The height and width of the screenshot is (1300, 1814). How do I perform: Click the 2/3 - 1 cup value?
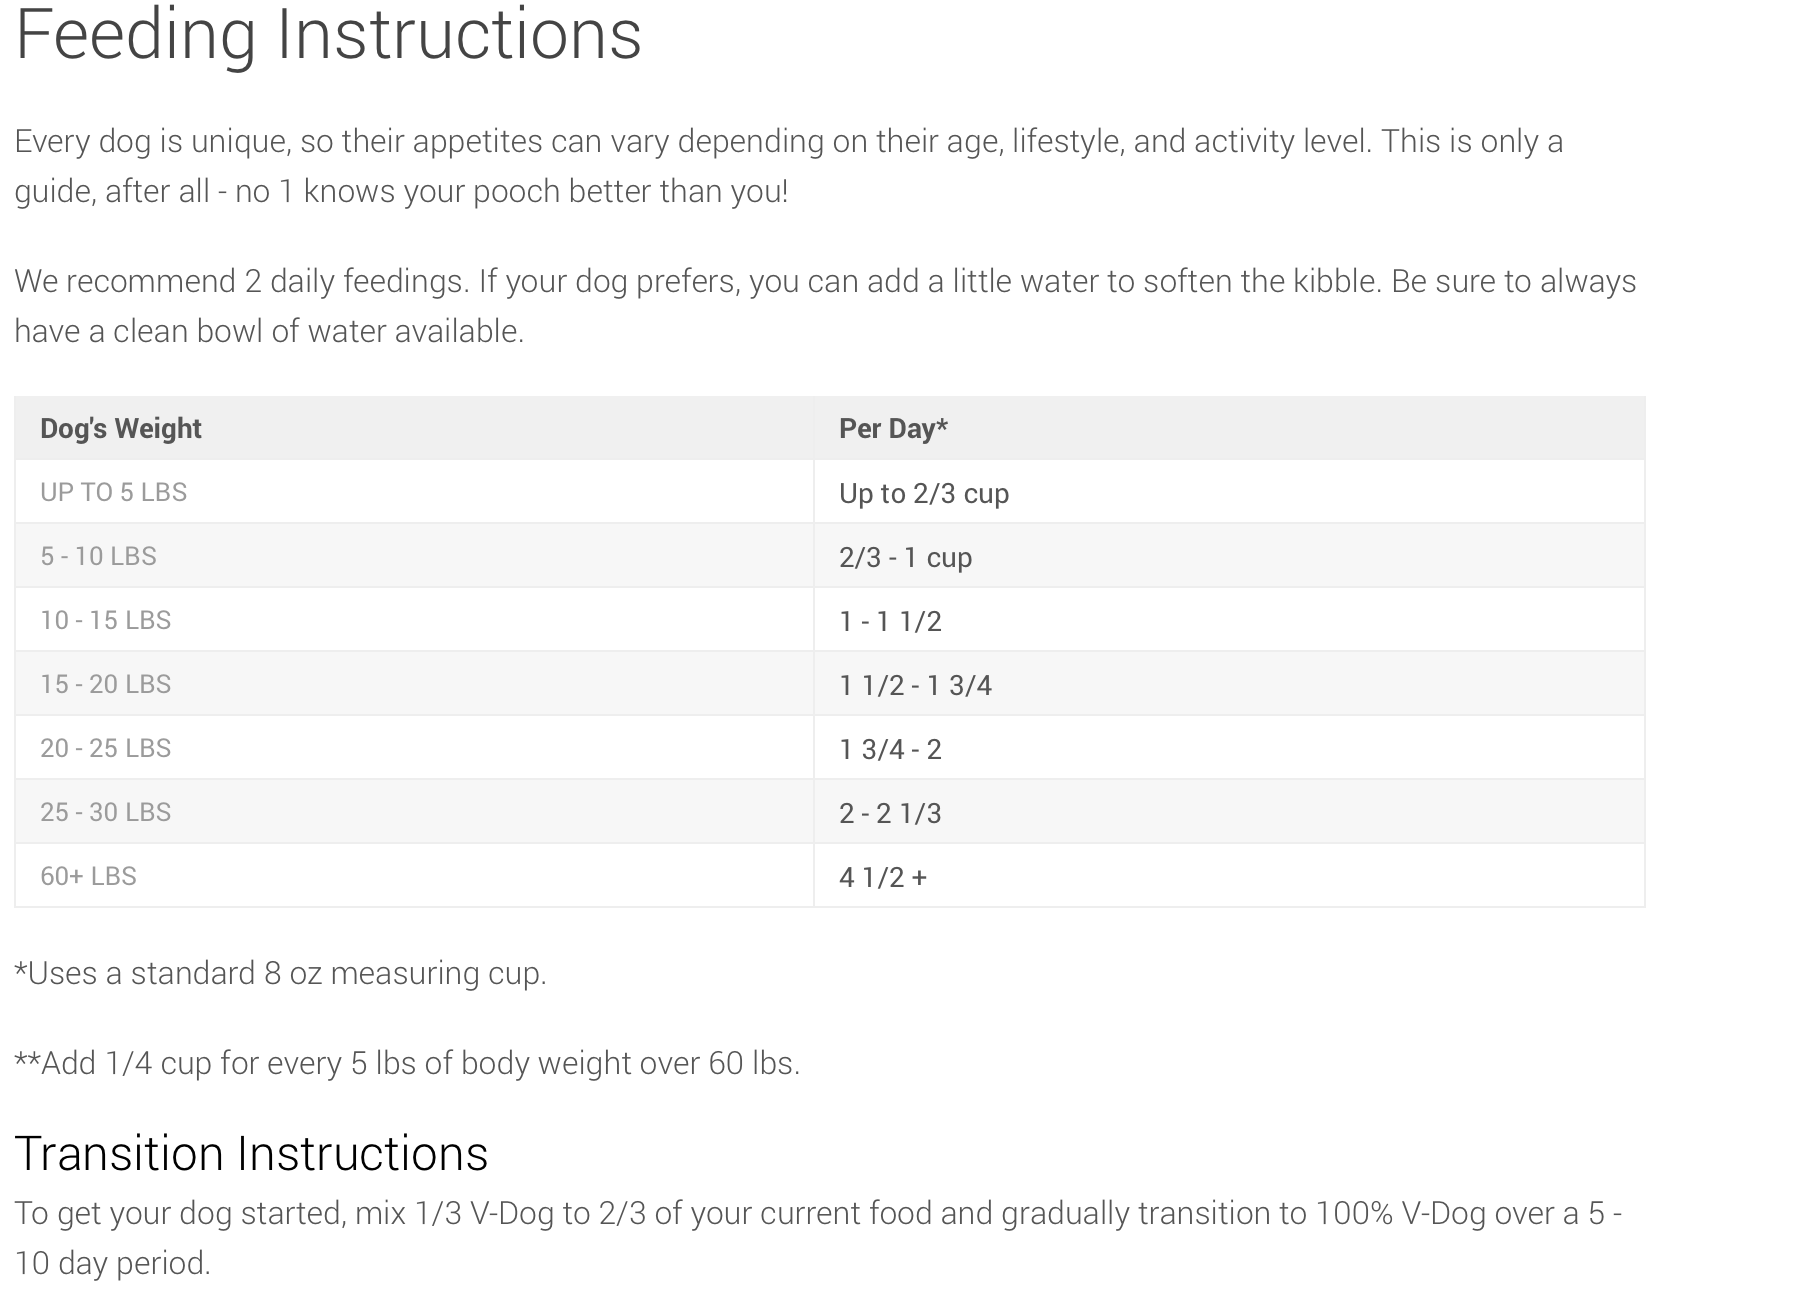click(x=905, y=557)
